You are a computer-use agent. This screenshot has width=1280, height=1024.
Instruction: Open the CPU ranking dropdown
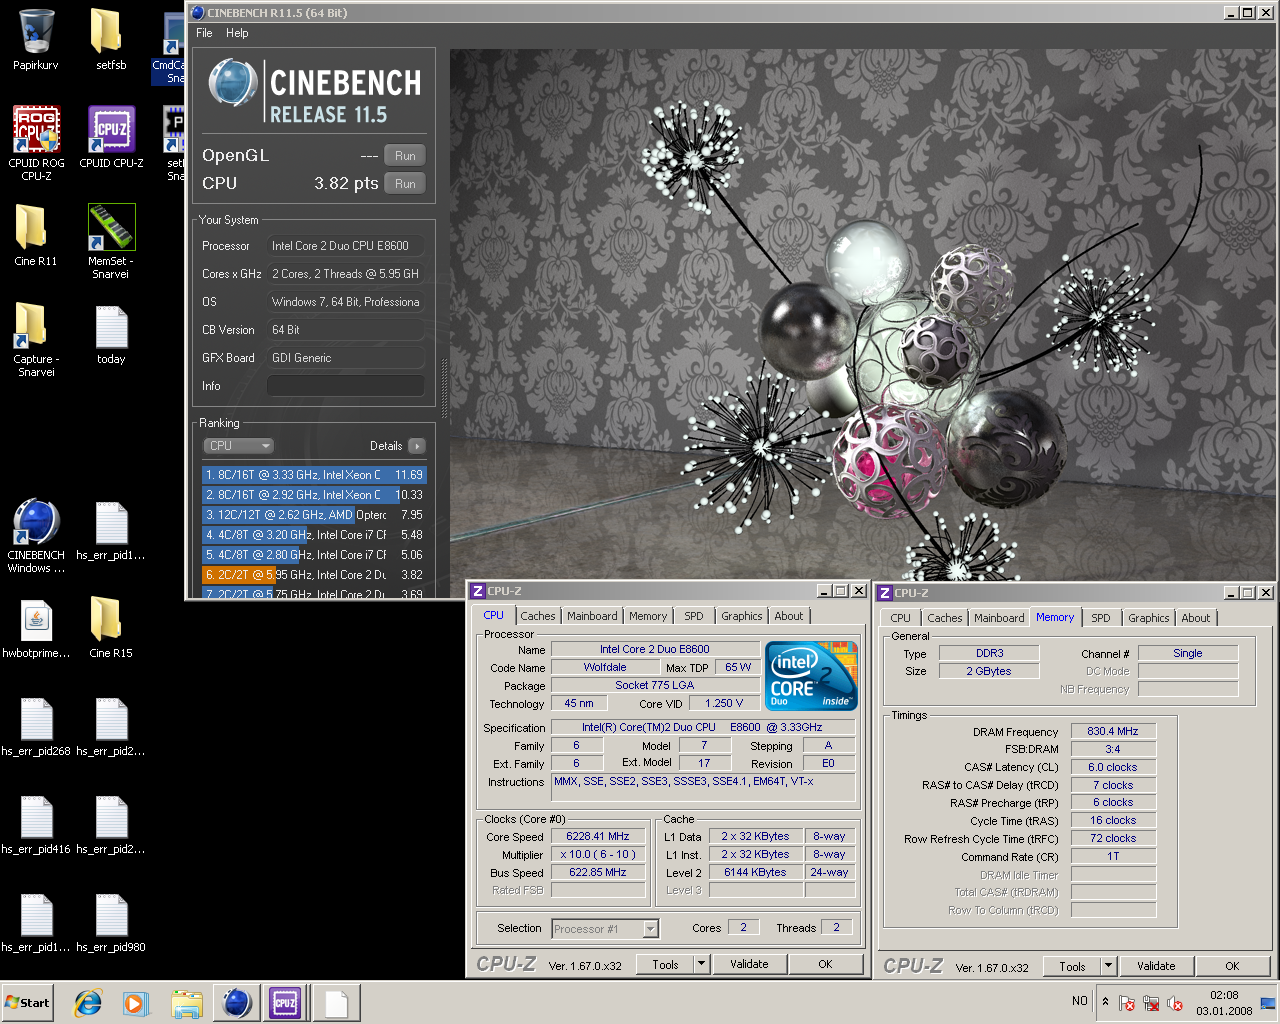point(238,446)
